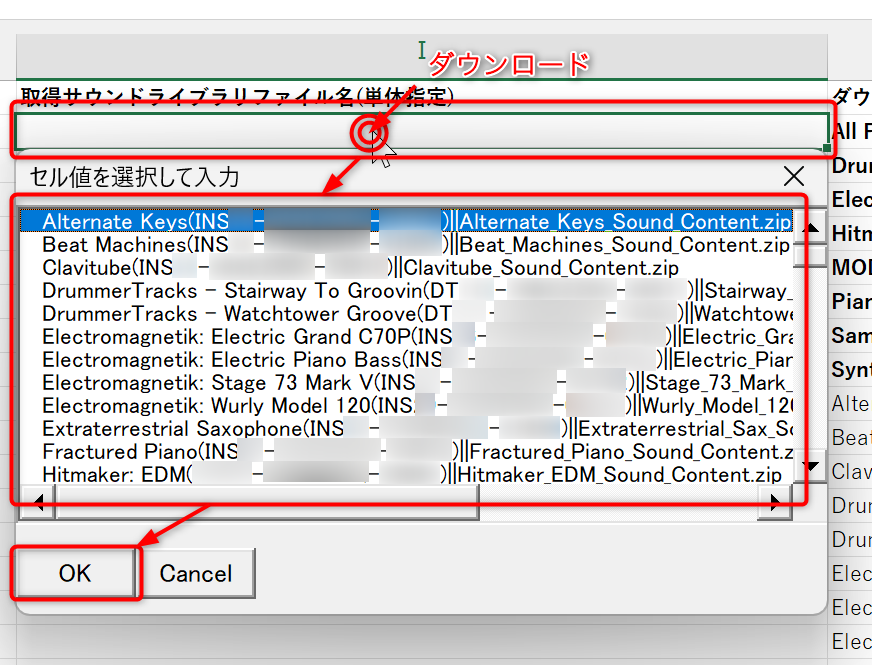Click the horizontal scrollbar right arrow
This screenshot has height=665, width=872.
775,503
